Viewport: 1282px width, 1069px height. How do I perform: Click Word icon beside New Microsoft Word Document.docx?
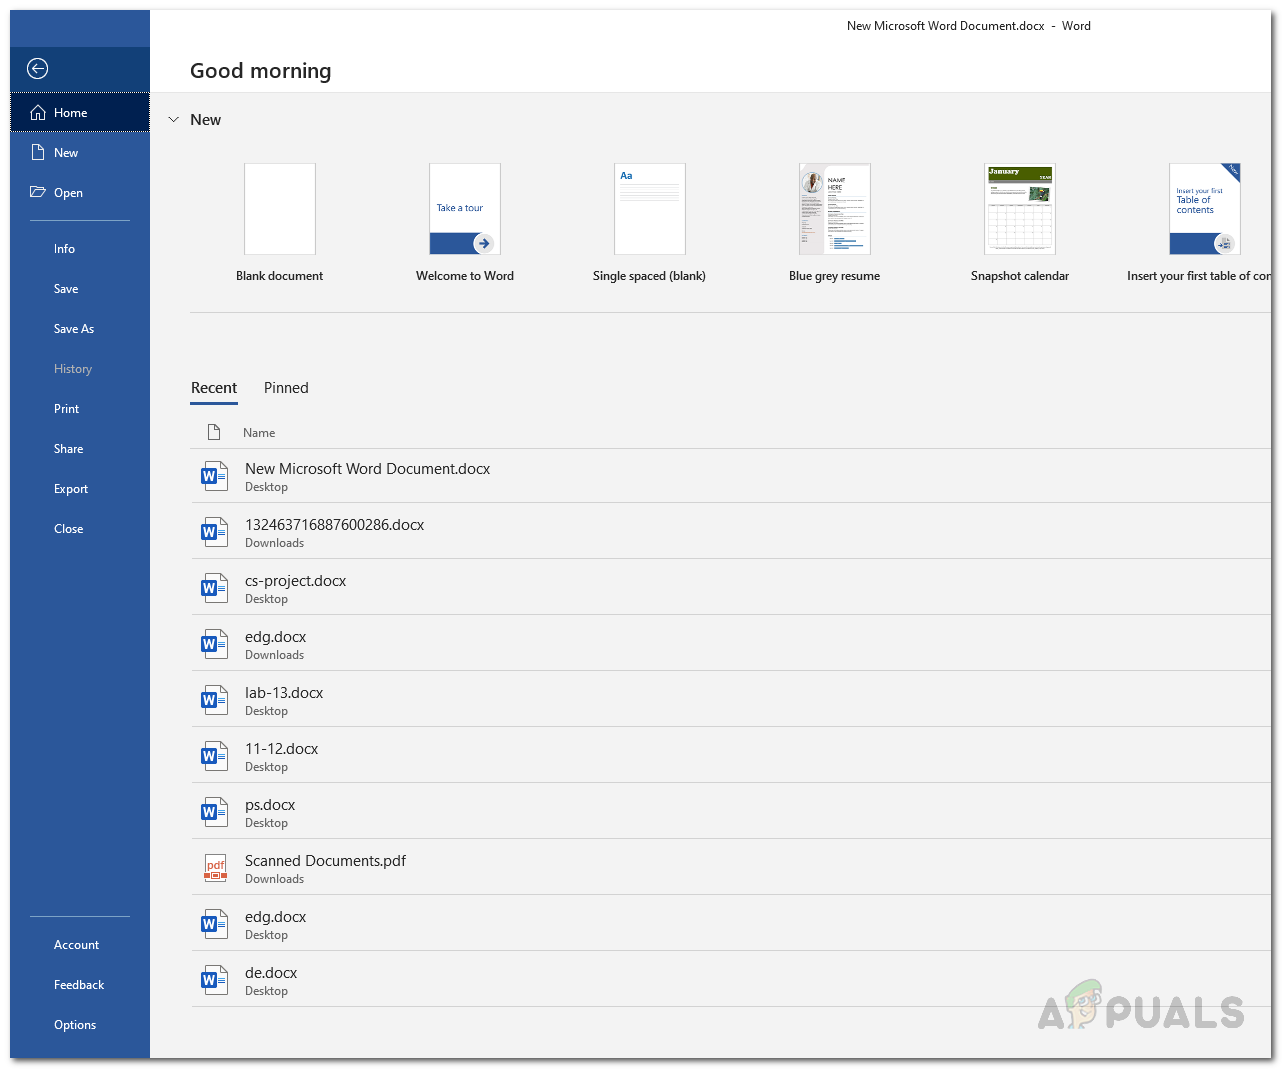coord(214,476)
